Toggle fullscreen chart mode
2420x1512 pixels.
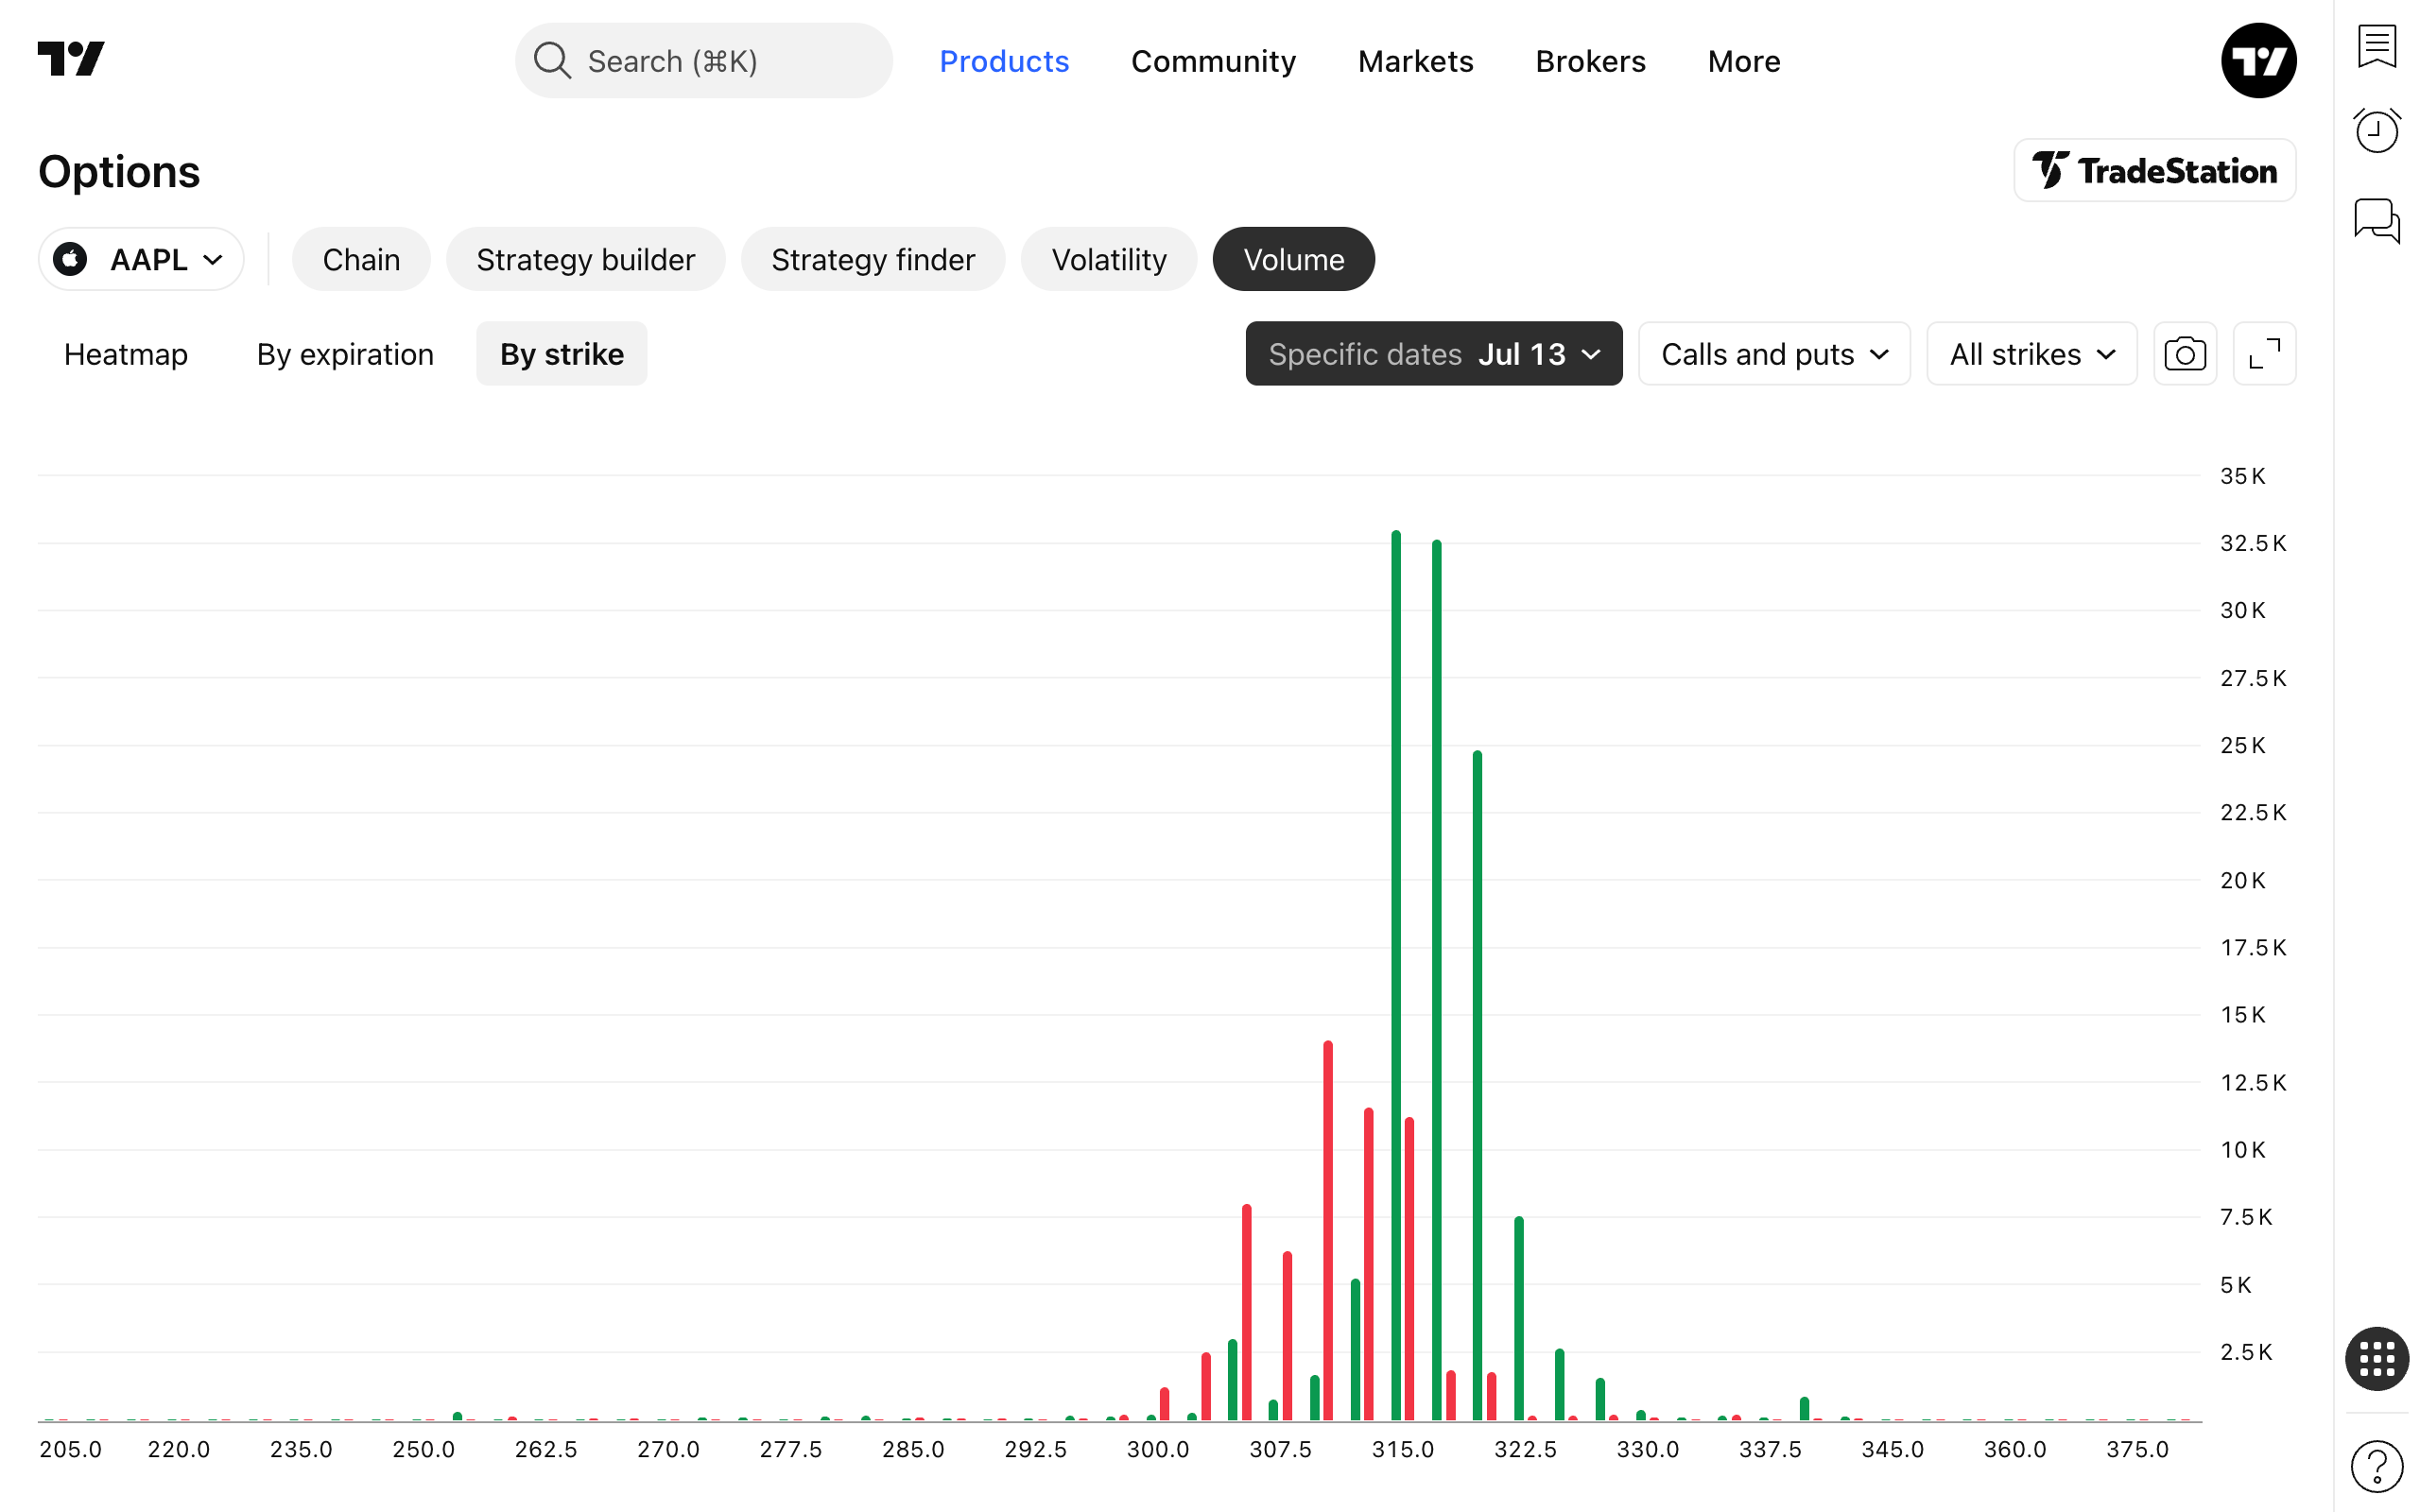(x=2264, y=354)
